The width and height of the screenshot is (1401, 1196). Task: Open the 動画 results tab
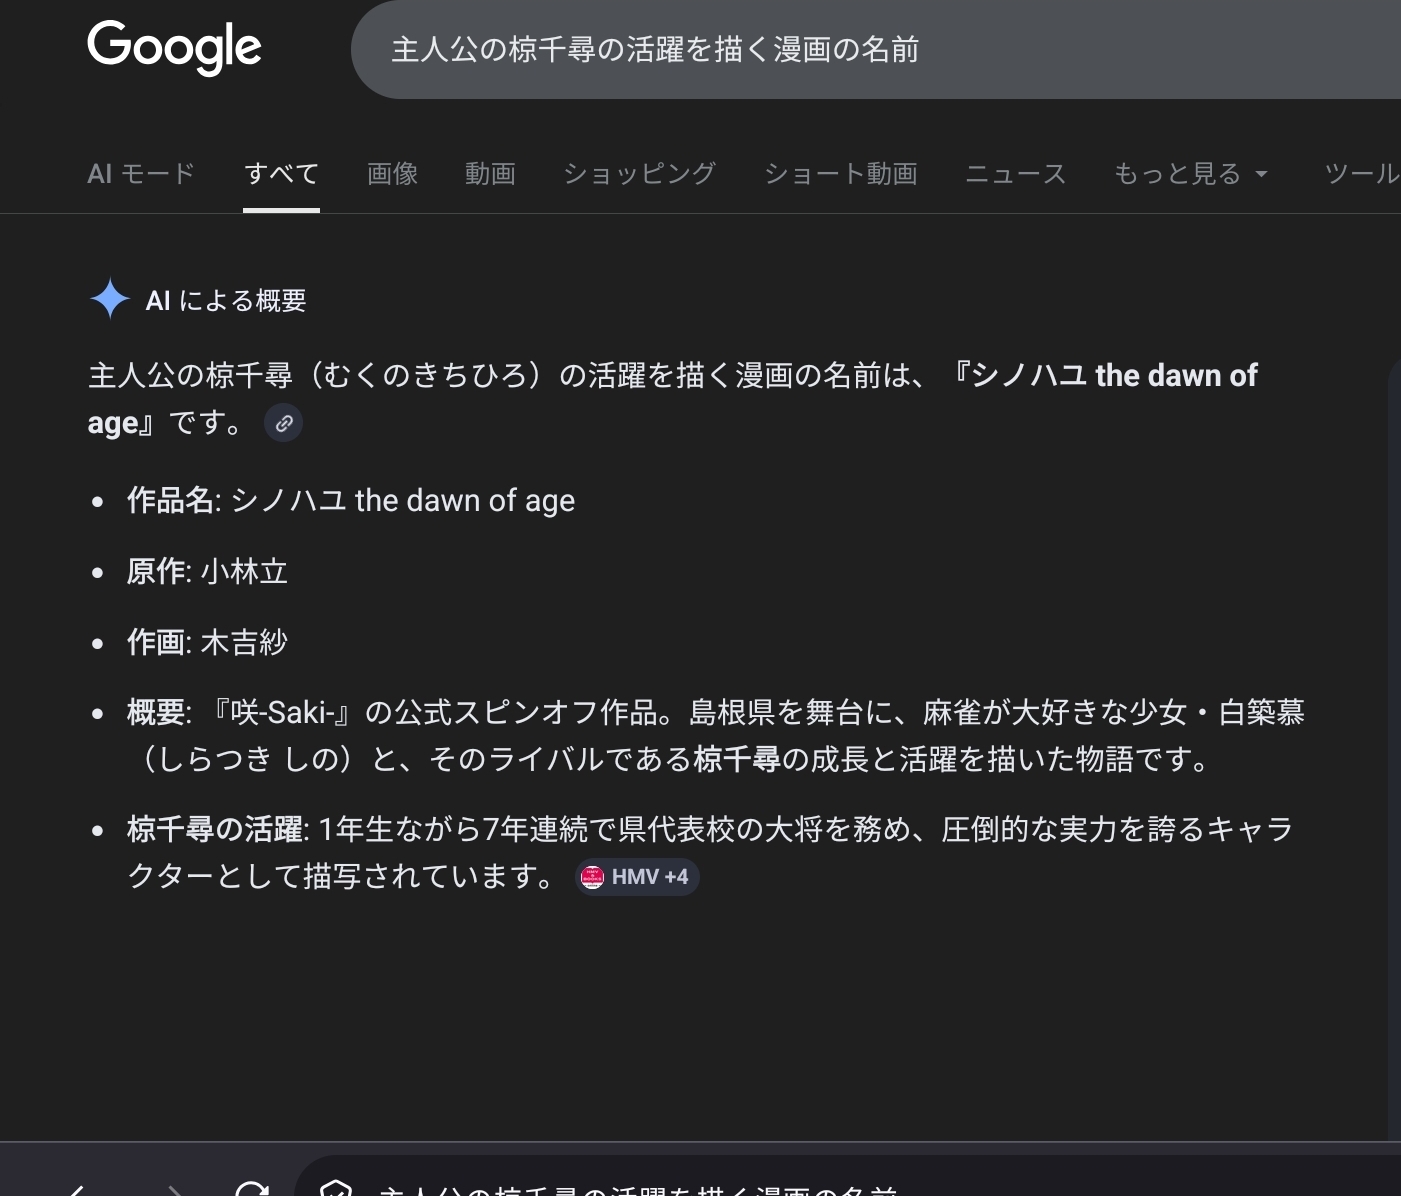490,174
